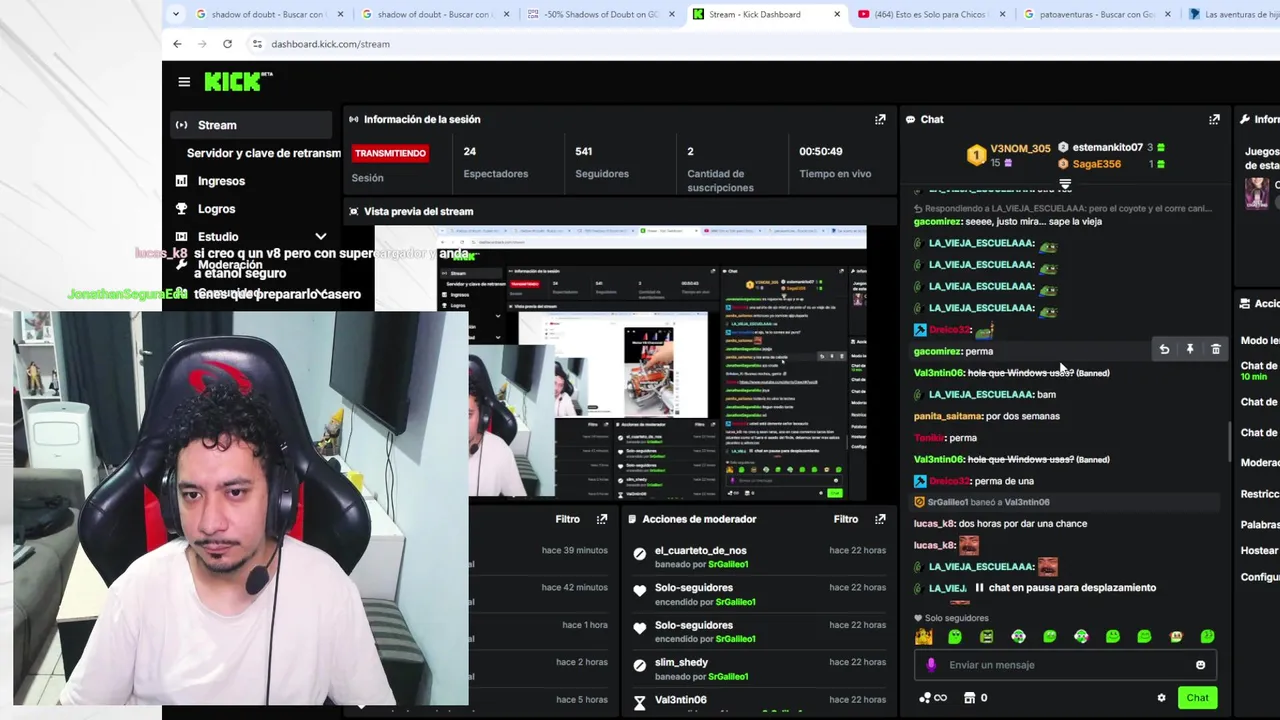Switch to first shadow of doubt tab
1280x720 pixels.
270,14
